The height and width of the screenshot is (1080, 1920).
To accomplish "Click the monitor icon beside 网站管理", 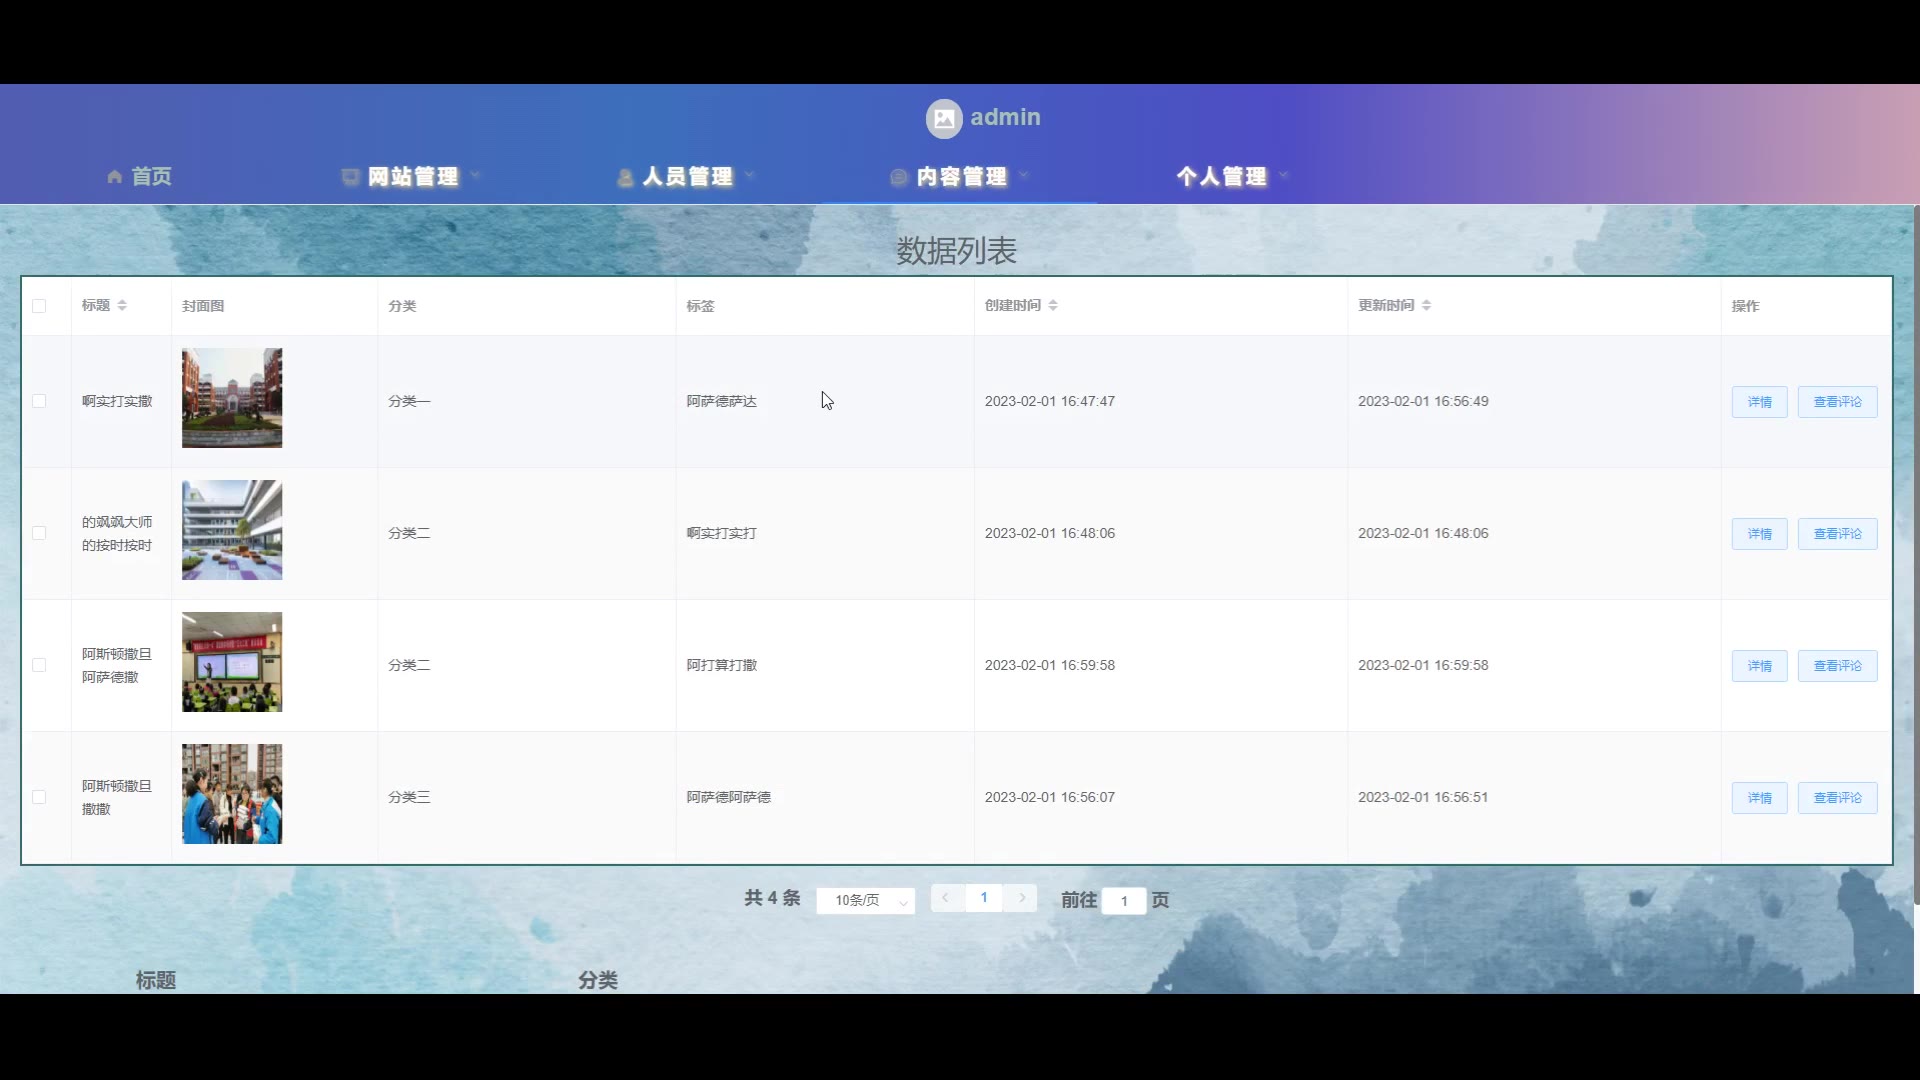I will 350,177.
